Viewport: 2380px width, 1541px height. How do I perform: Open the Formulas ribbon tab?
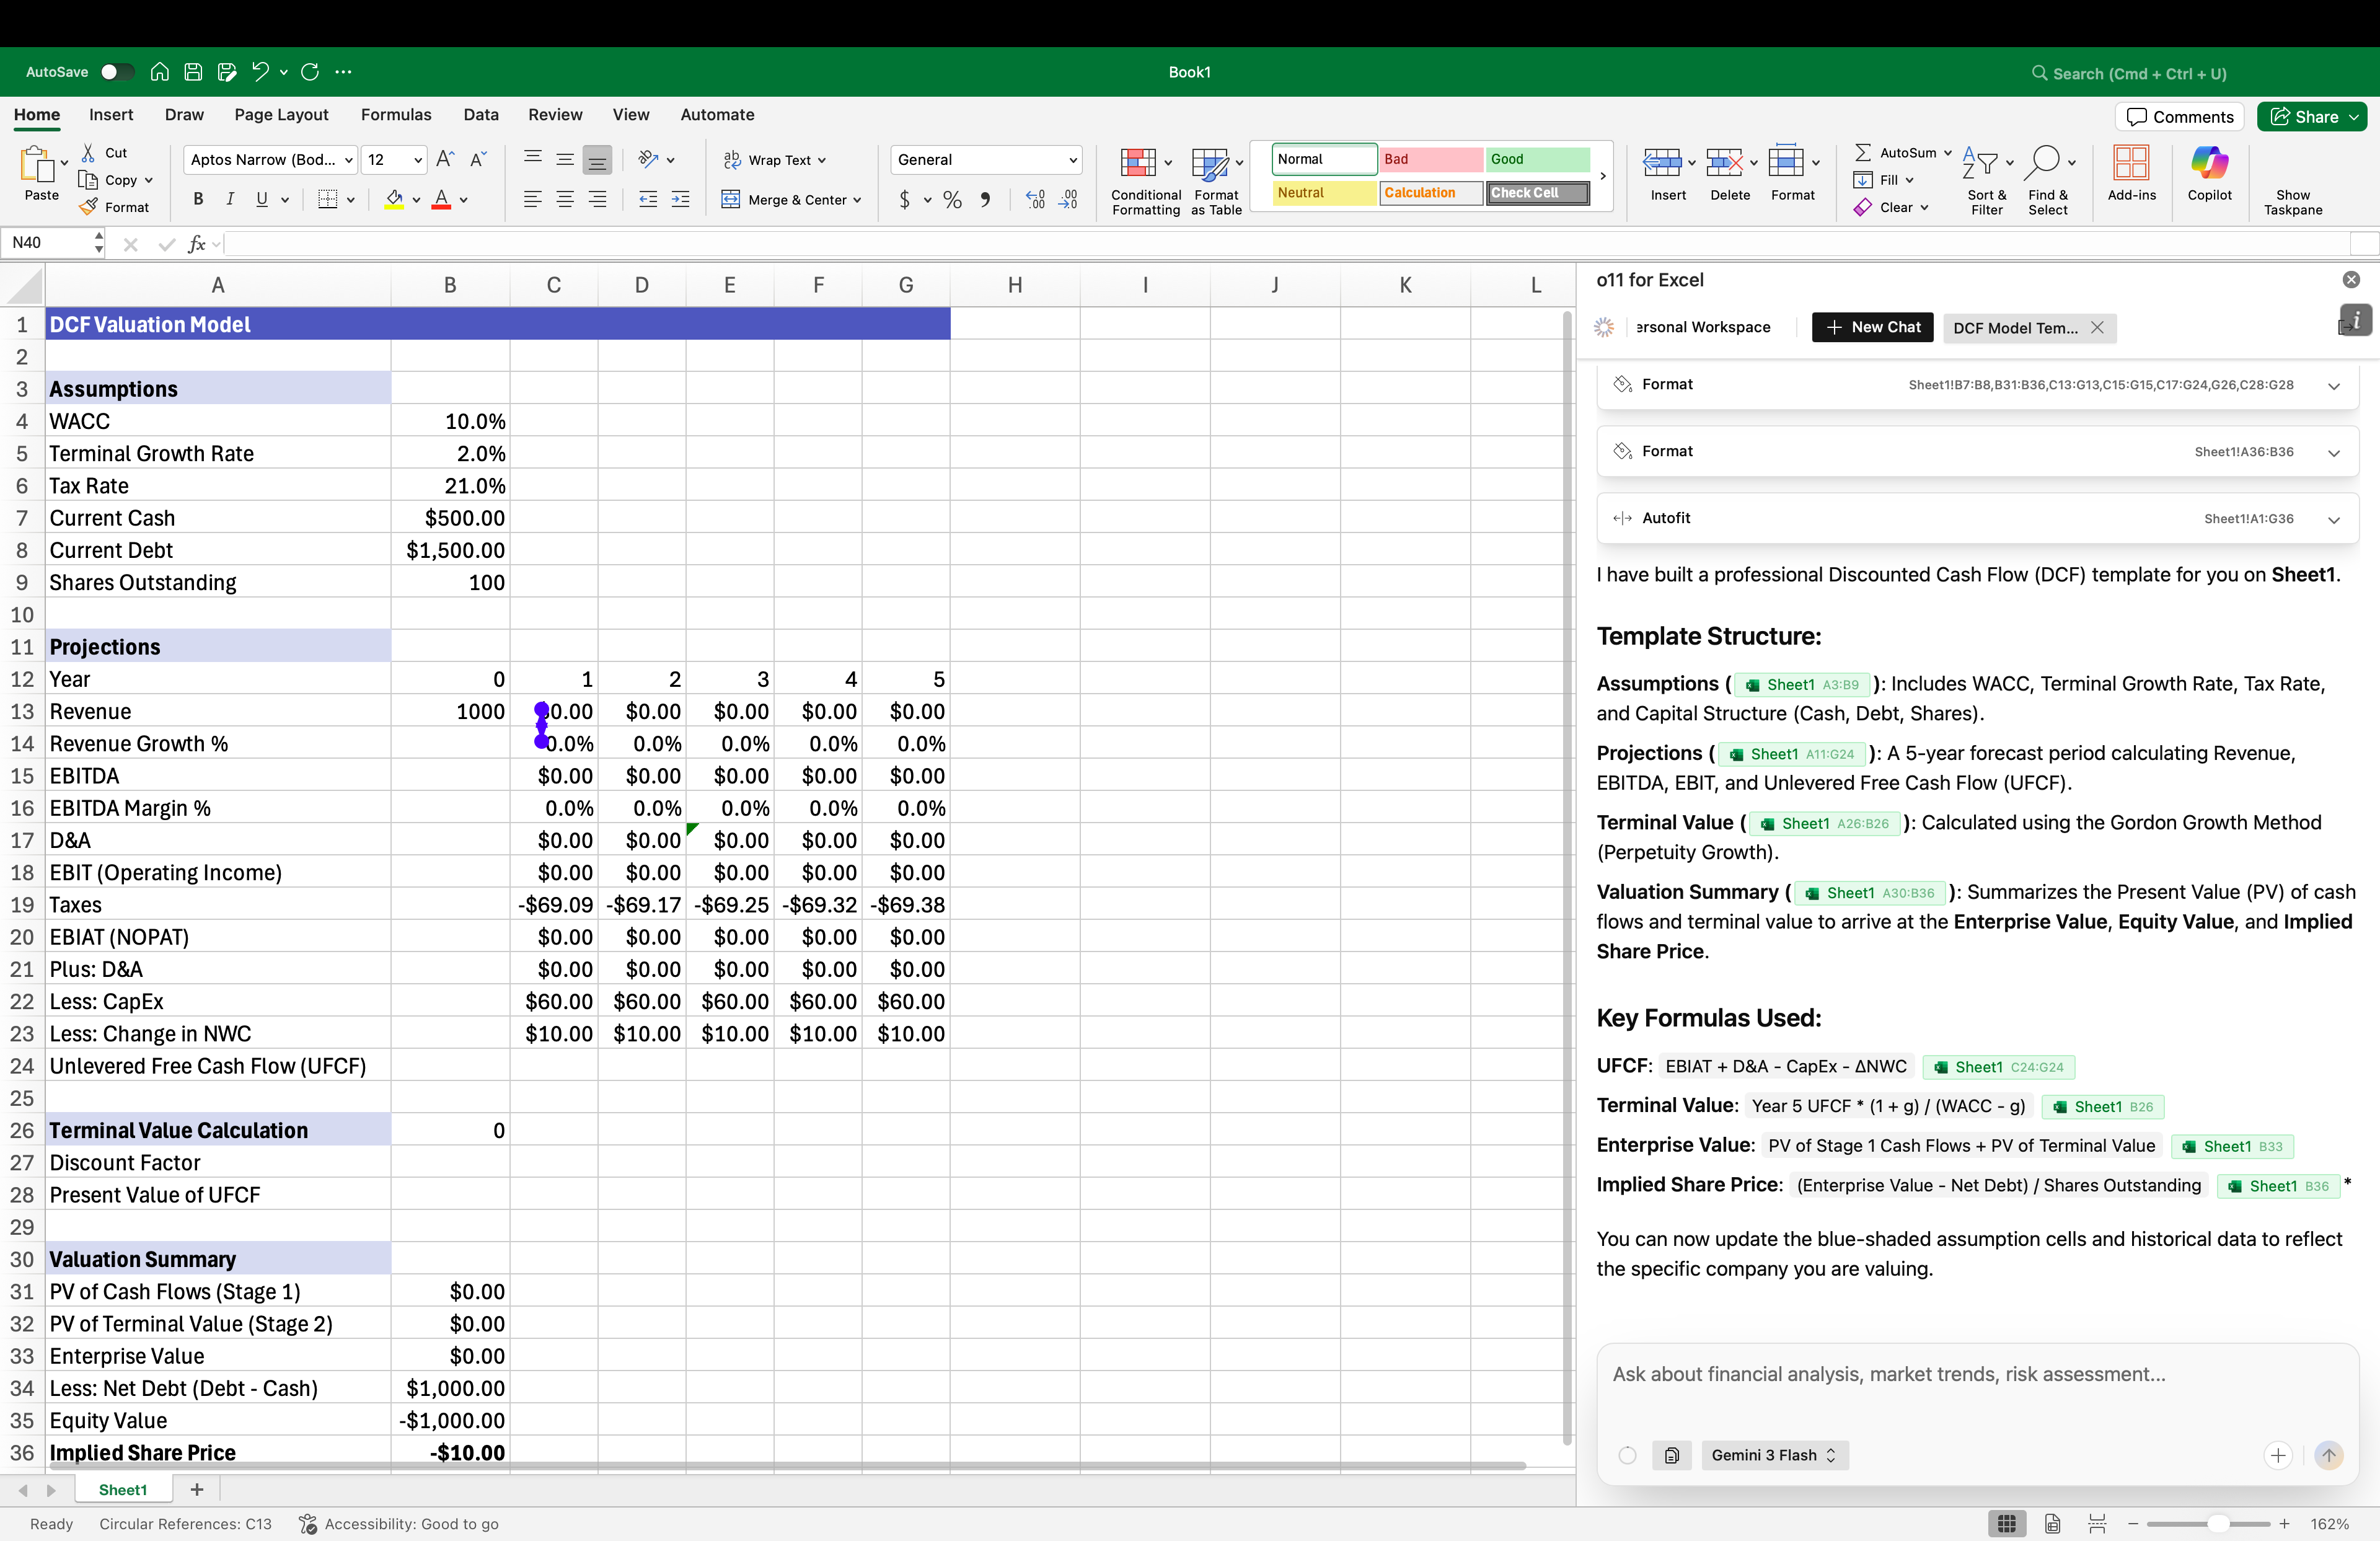(396, 115)
